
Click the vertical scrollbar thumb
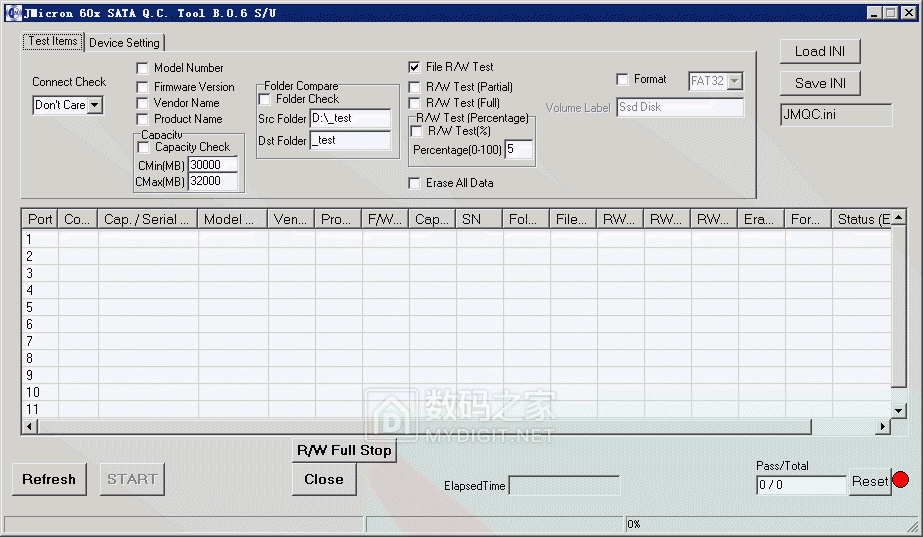[898, 306]
